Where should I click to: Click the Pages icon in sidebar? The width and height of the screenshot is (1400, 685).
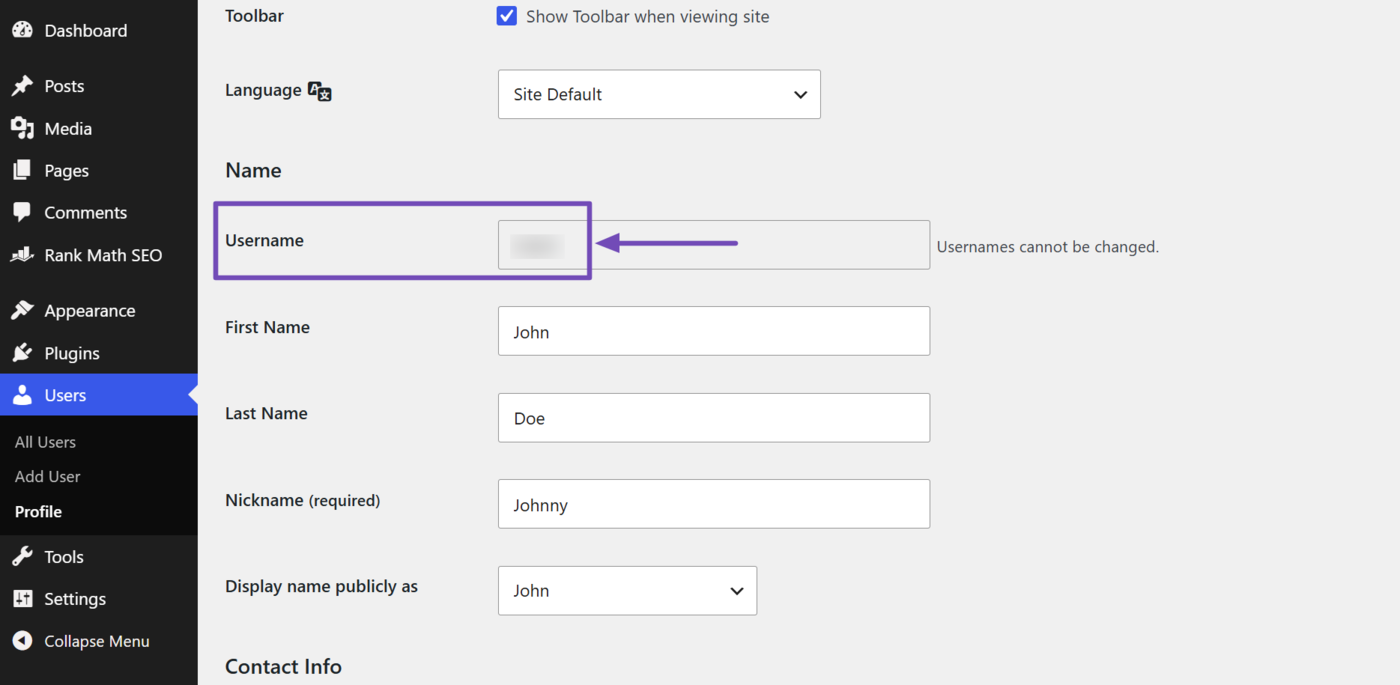22,170
